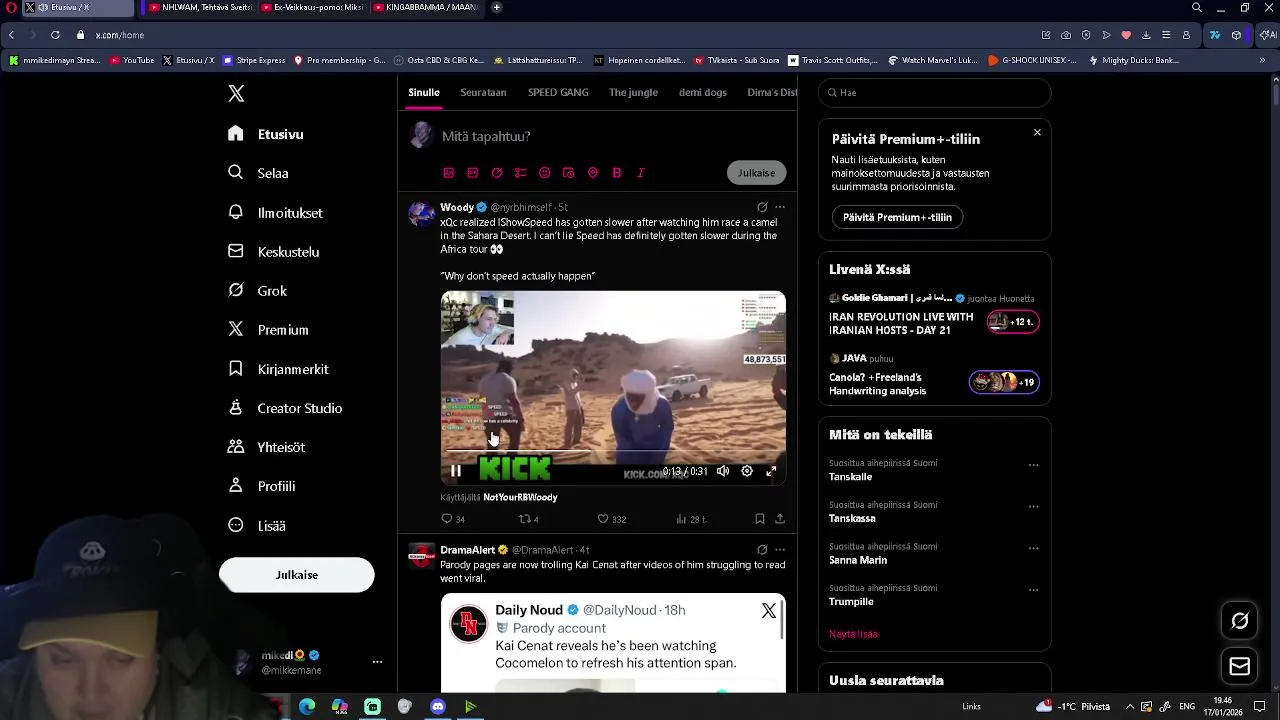Open account menu dots next to mikedi

[377, 662]
